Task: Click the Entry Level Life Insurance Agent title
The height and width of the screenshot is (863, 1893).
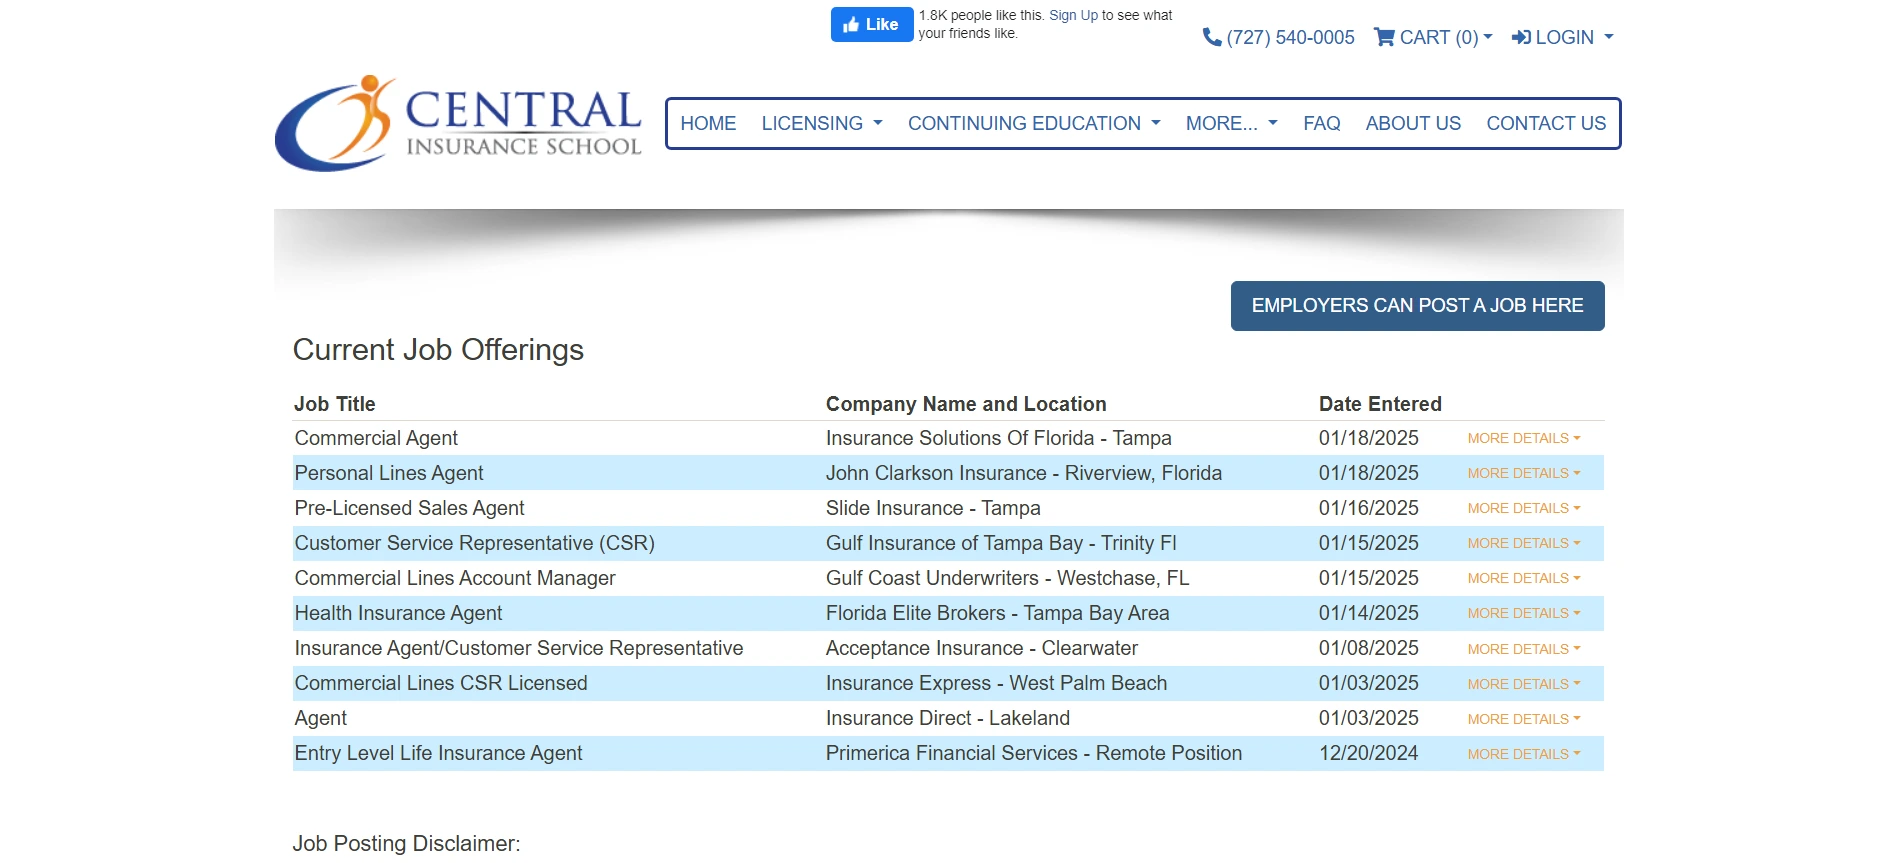Action: 438,753
